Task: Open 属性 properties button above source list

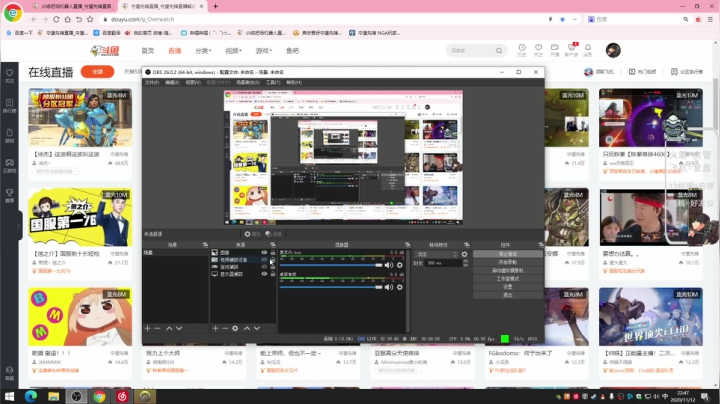Action: (x=252, y=234)
